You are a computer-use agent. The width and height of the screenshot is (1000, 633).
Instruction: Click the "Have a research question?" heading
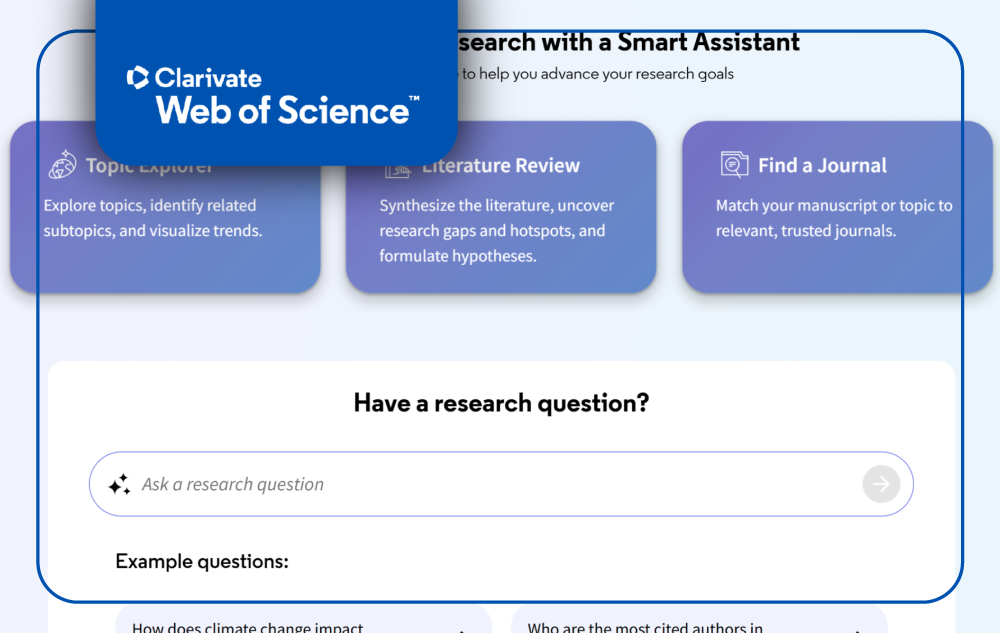(501, 403)
